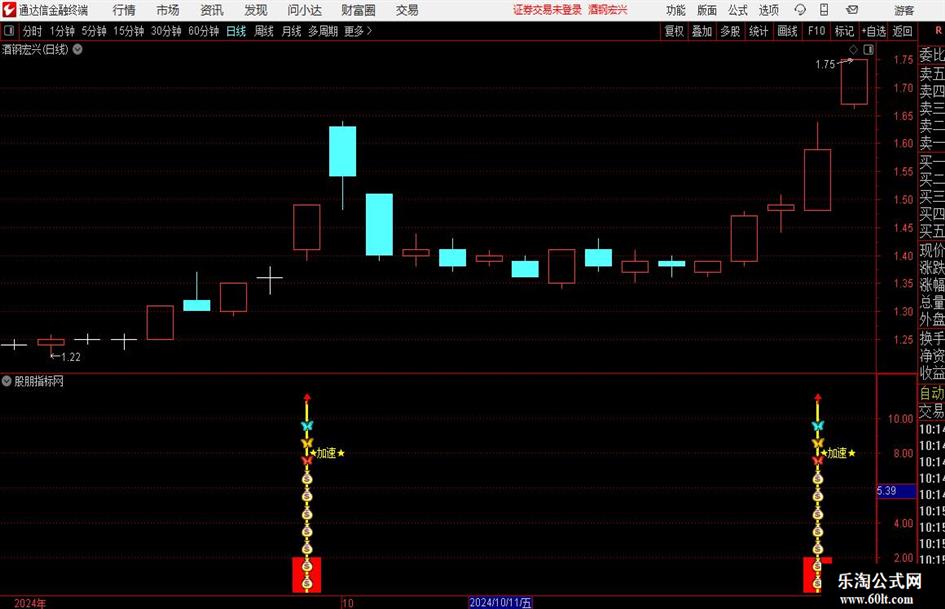Open the mobile phone icon in the header

point(824,10)
